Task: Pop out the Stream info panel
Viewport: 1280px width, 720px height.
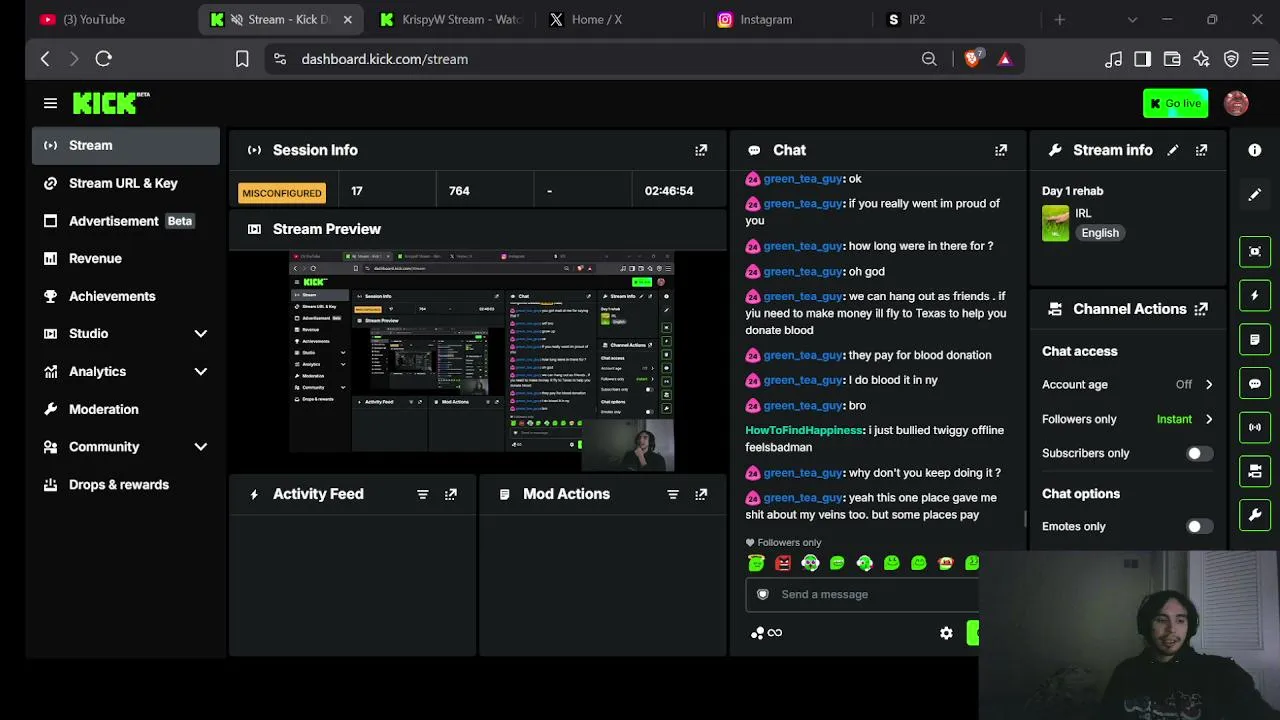Action: [1201, 150]
